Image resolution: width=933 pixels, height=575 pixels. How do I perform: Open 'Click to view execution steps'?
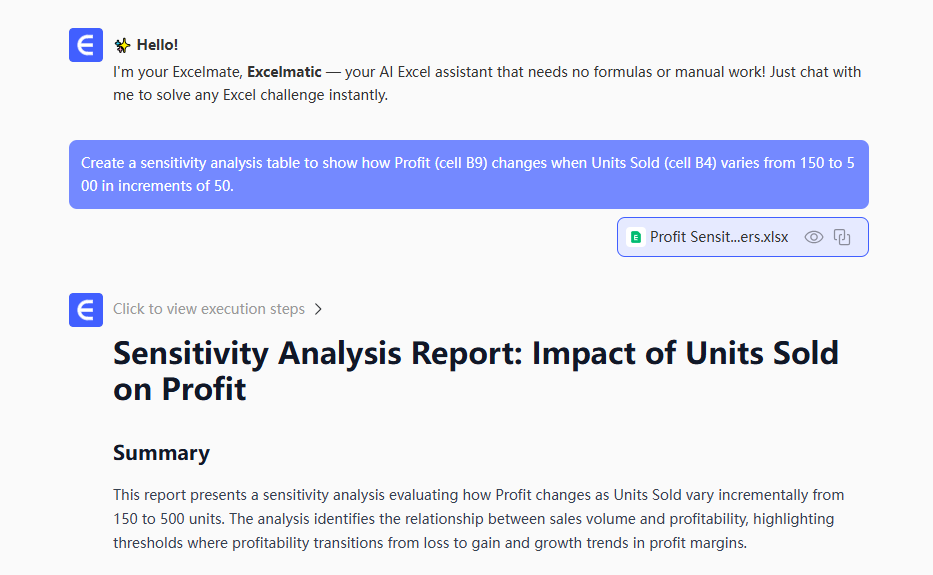(209, 309)
